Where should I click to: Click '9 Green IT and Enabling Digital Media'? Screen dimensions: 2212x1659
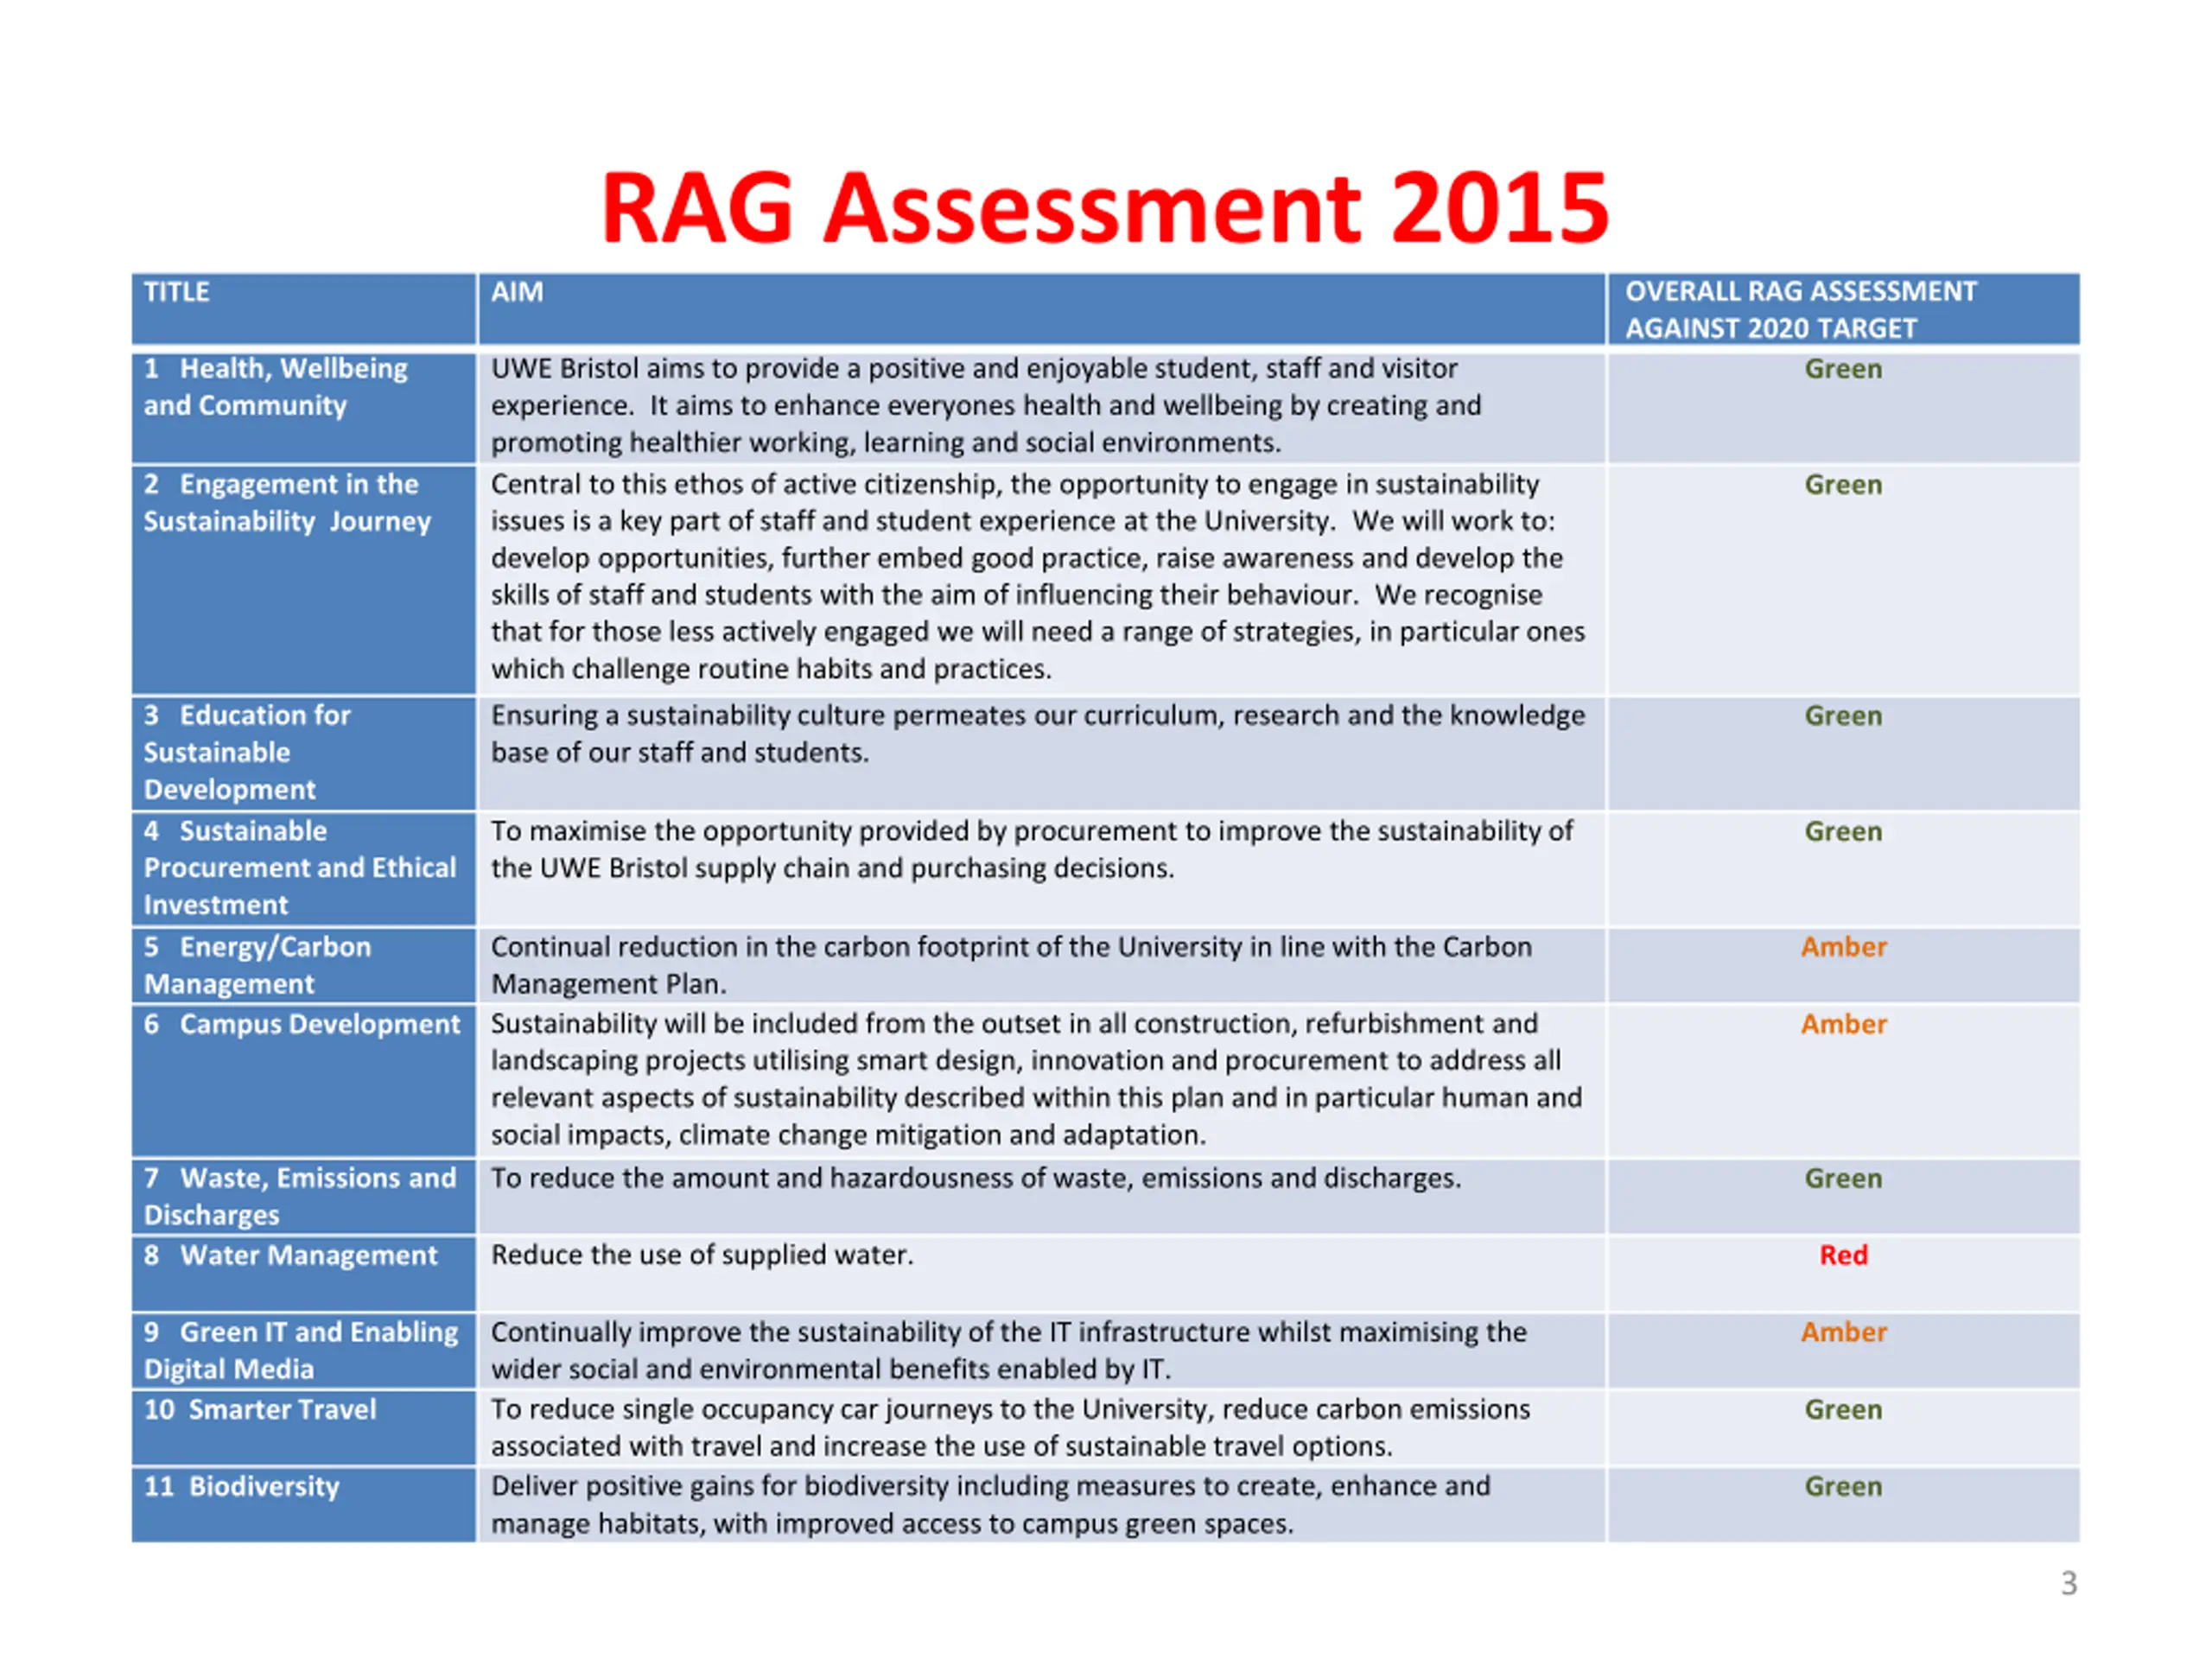click(304, 1351)
